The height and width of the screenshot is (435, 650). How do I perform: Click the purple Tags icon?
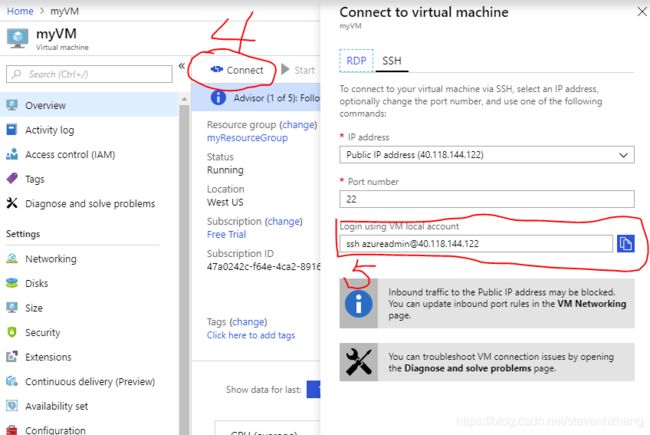coord(12,179)
